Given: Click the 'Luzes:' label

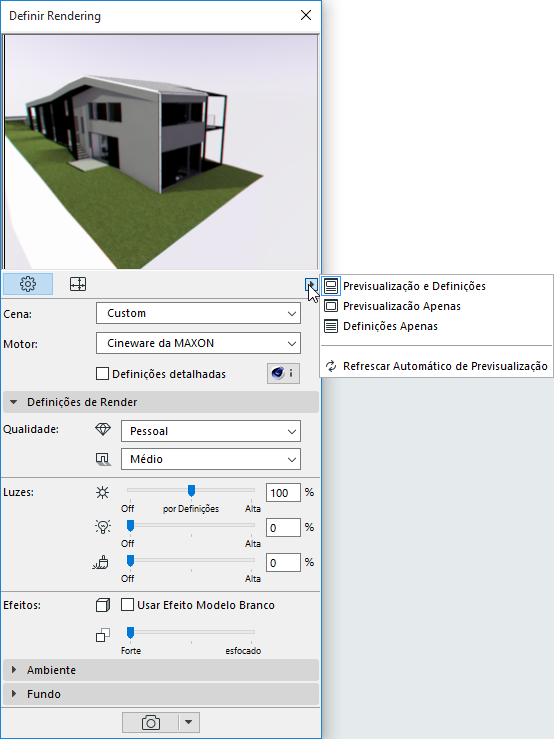Looking at the screenshot, I should 18,493.
